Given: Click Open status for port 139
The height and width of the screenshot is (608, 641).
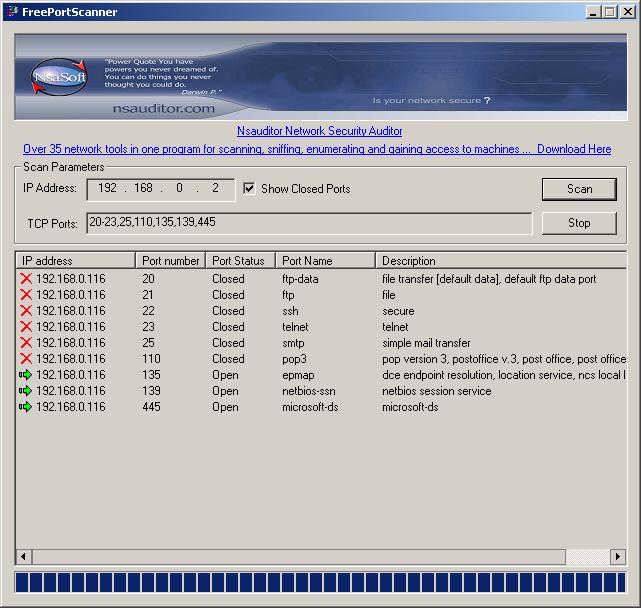Looking at the screenshot, I should point(225,391).
